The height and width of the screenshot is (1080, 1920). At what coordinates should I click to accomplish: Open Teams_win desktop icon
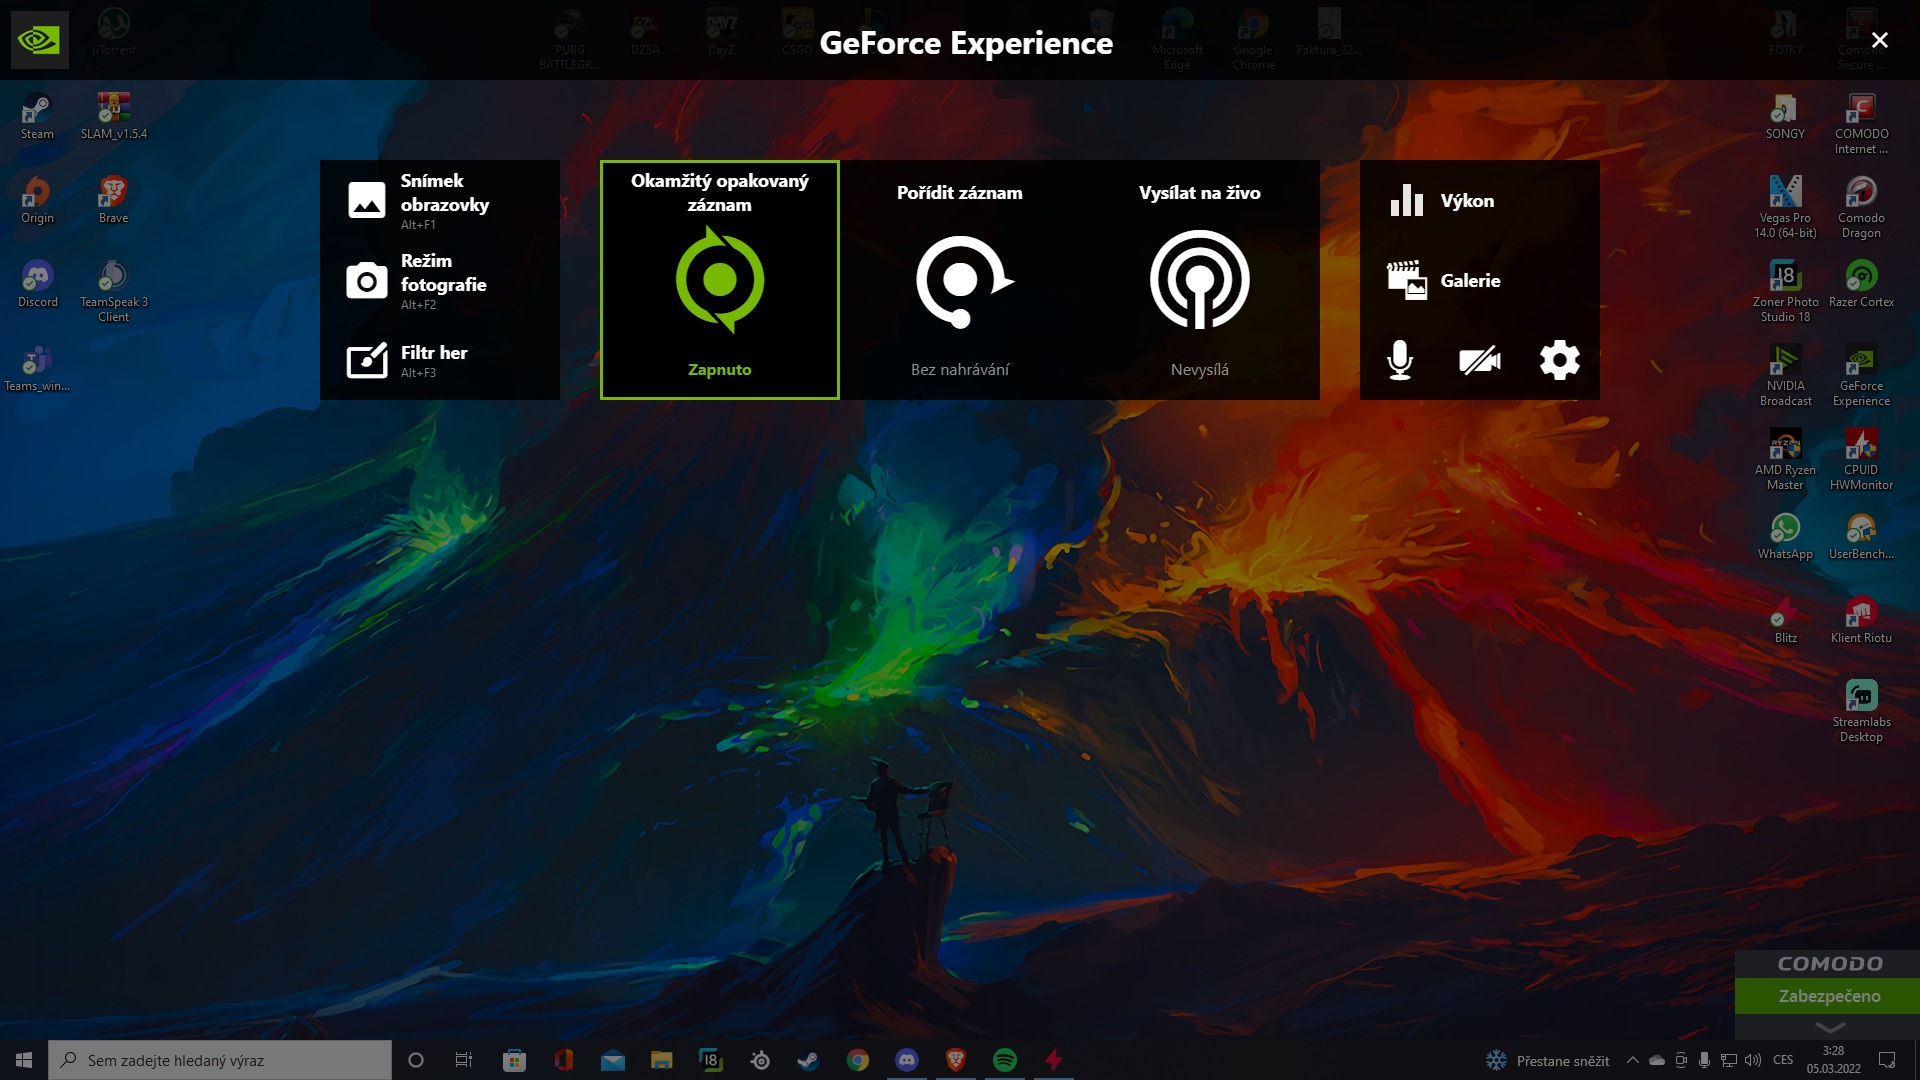[x=37, y=368]
